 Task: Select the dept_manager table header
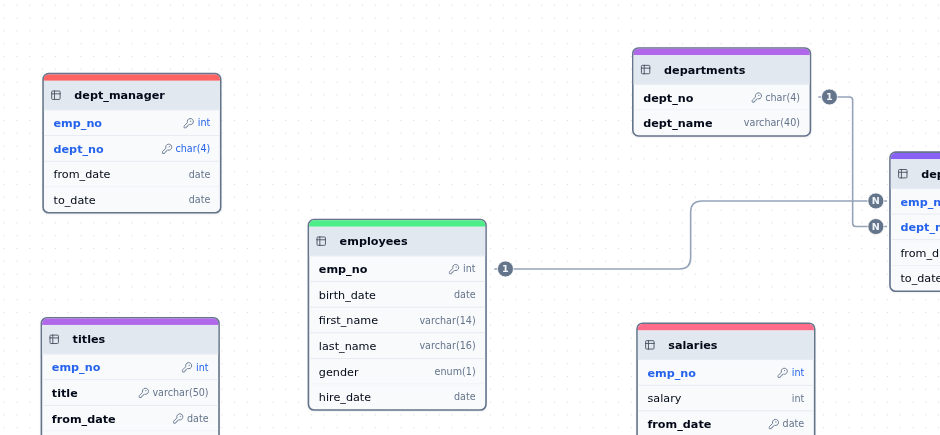(132, 95)
